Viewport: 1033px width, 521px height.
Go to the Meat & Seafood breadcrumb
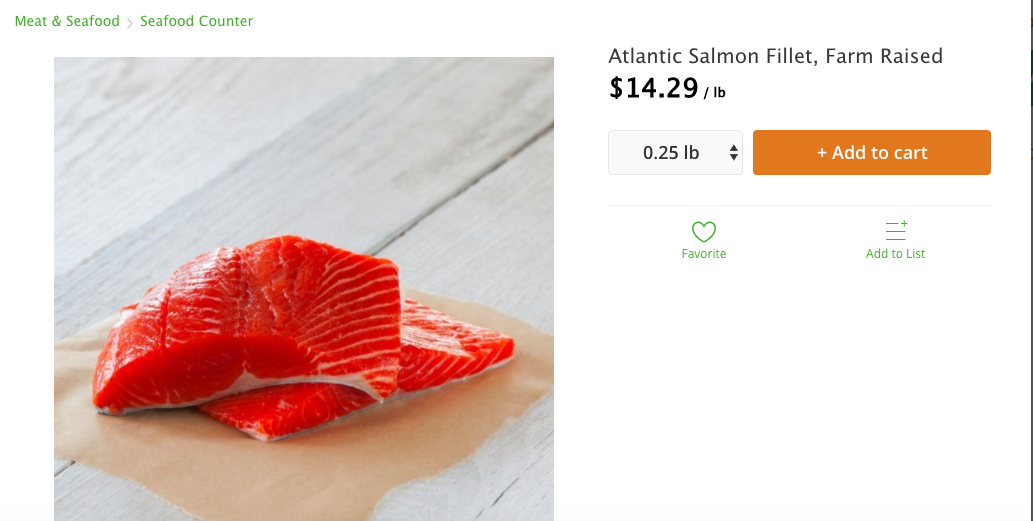[x=67, y=21]
